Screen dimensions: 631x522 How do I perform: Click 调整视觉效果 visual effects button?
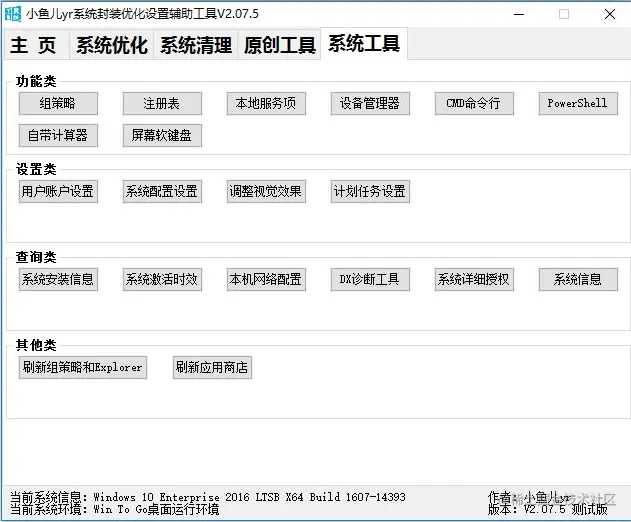tap(266, 191)
